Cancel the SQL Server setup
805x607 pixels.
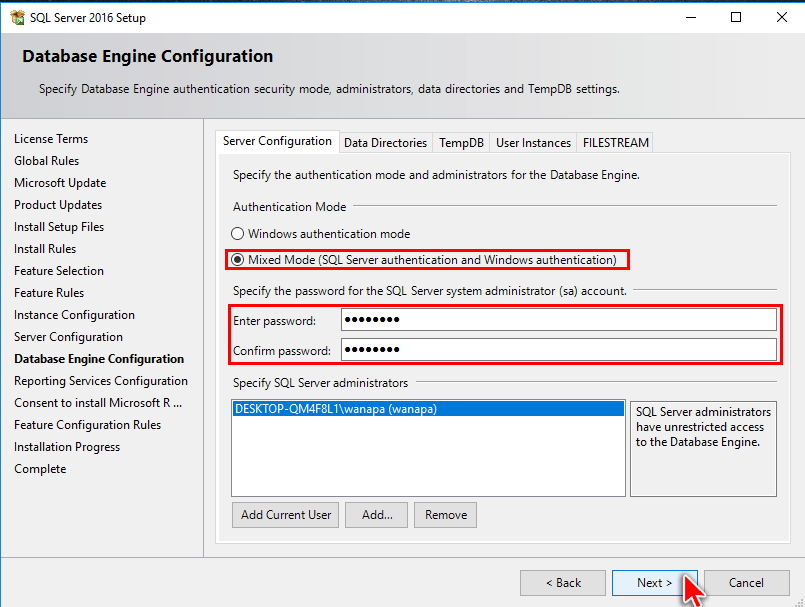[x=746, y=583]
